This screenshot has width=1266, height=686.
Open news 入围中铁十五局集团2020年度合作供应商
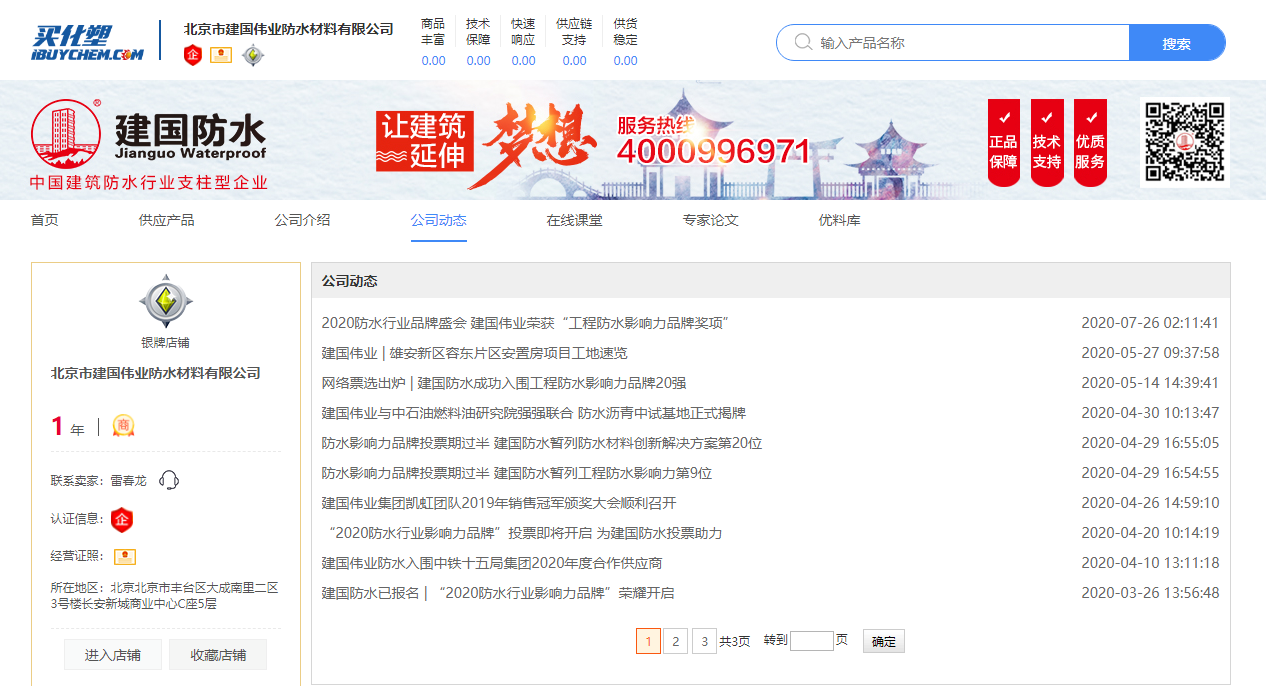click(x=491, y=563)
